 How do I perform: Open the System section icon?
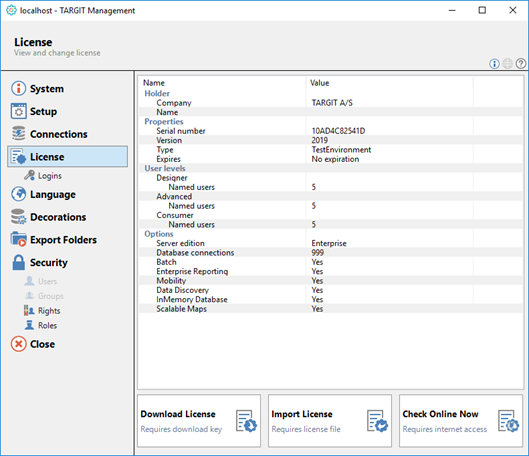[18, 88]
